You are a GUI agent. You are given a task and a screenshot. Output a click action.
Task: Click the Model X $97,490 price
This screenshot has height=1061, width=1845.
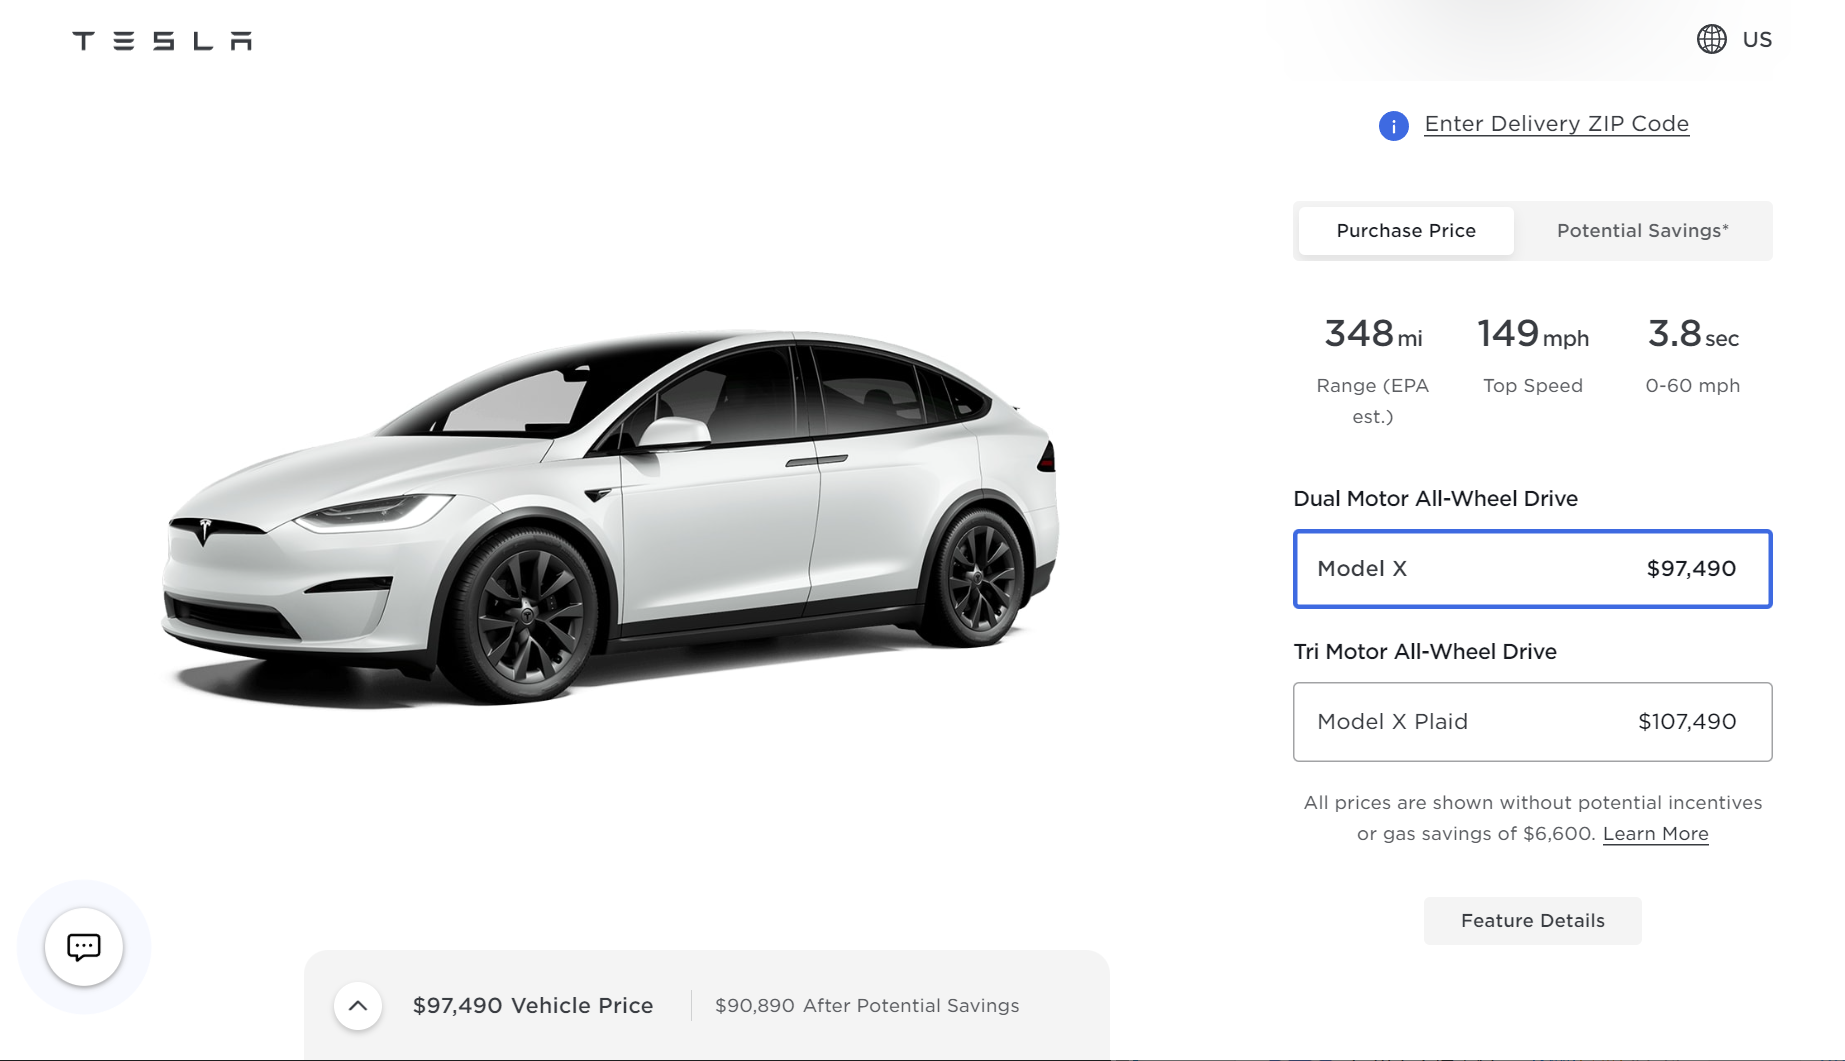(1691, 568)
